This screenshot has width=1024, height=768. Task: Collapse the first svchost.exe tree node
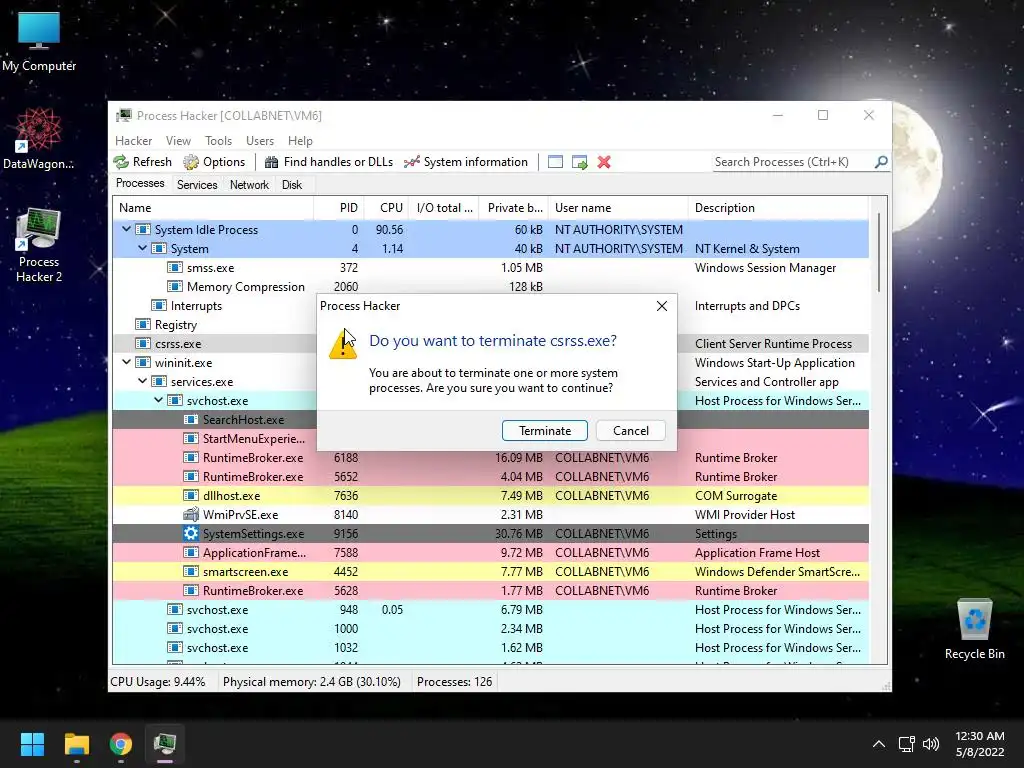(x=159, y=400)
